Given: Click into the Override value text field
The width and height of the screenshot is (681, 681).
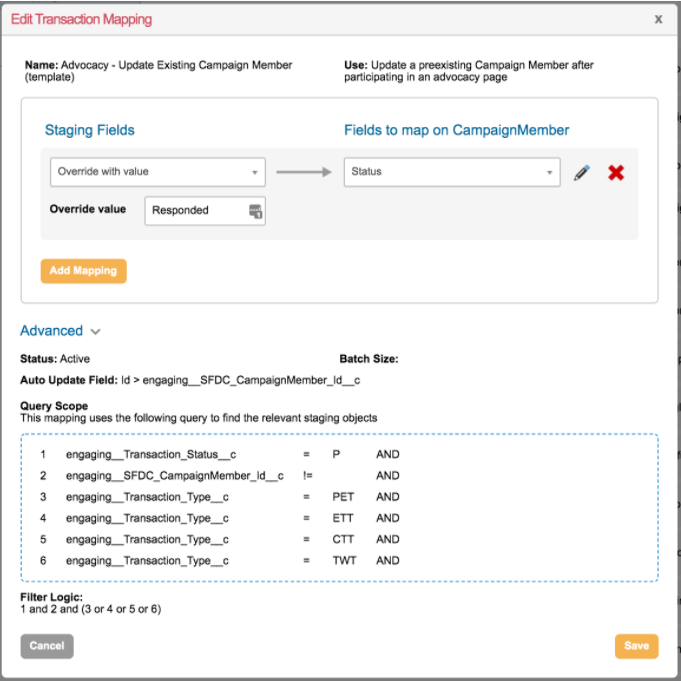Looking at the screenshot, I should click(195, 211).
